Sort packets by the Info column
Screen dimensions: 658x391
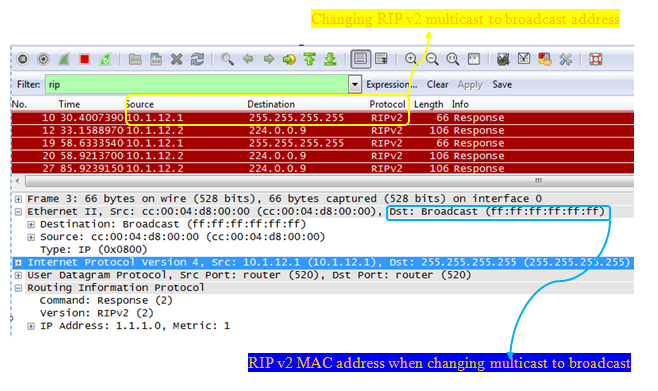coord(460,104)
